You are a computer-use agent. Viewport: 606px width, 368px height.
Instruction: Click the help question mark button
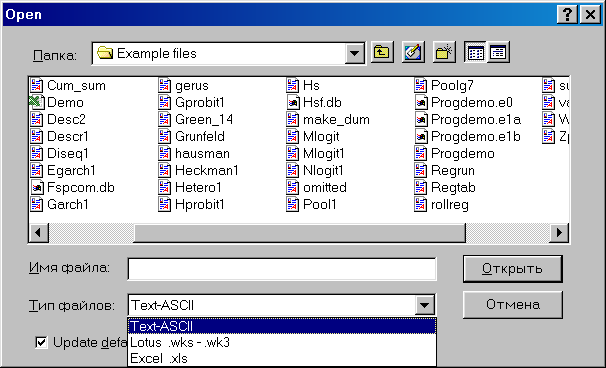567,15
